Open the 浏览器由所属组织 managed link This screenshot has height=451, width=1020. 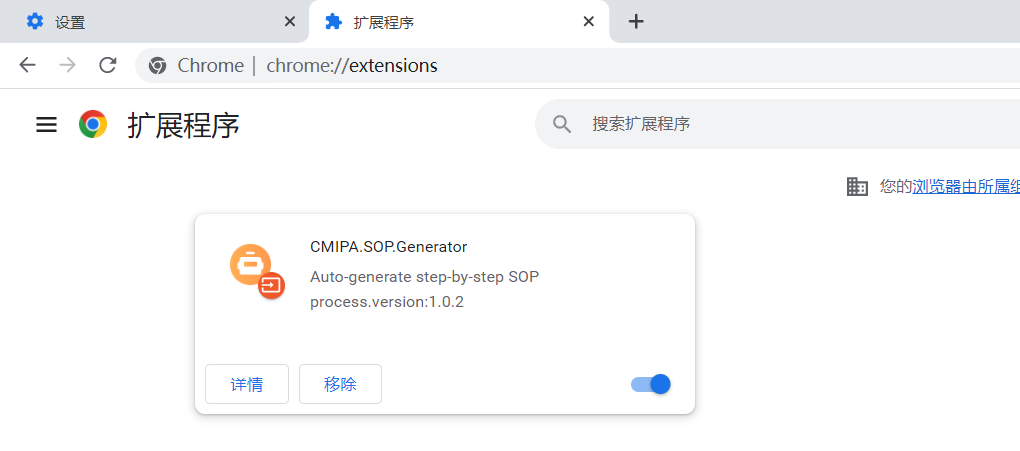tap(965, 186)
